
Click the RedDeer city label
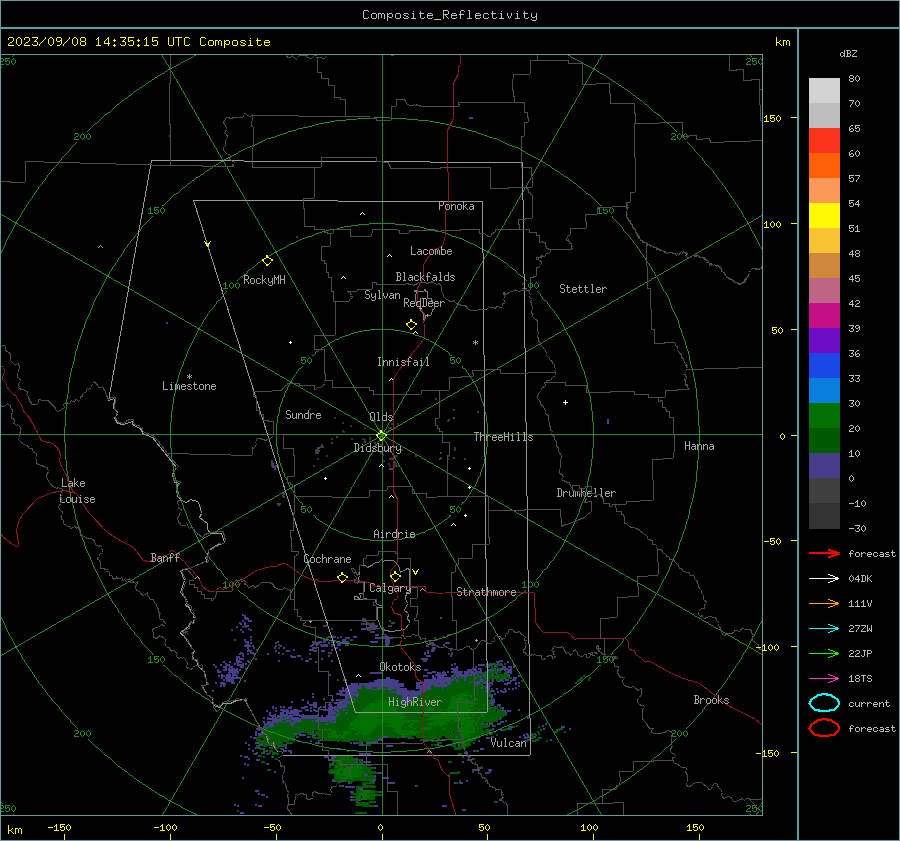424,303
